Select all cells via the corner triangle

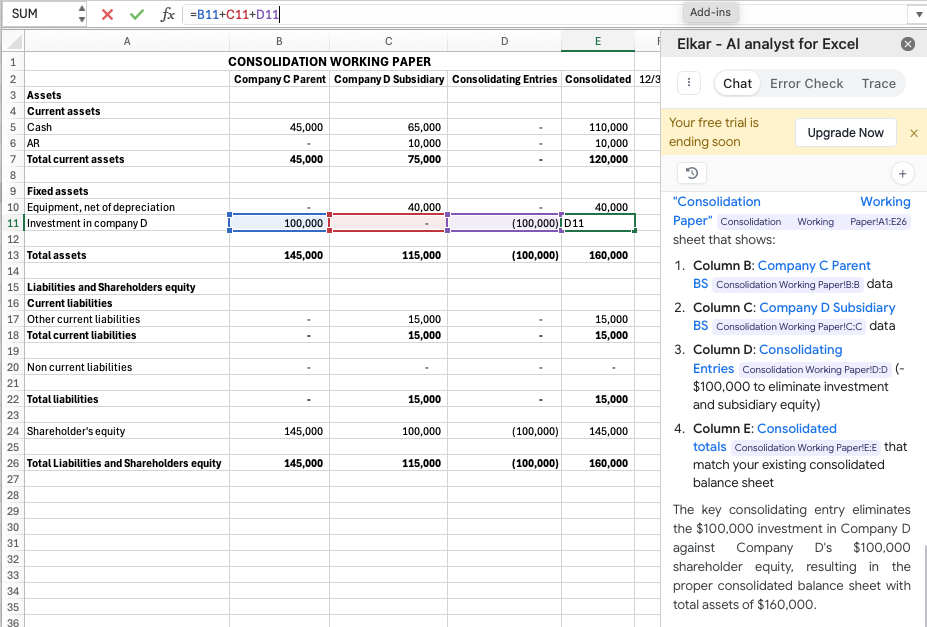pos(12,41)
